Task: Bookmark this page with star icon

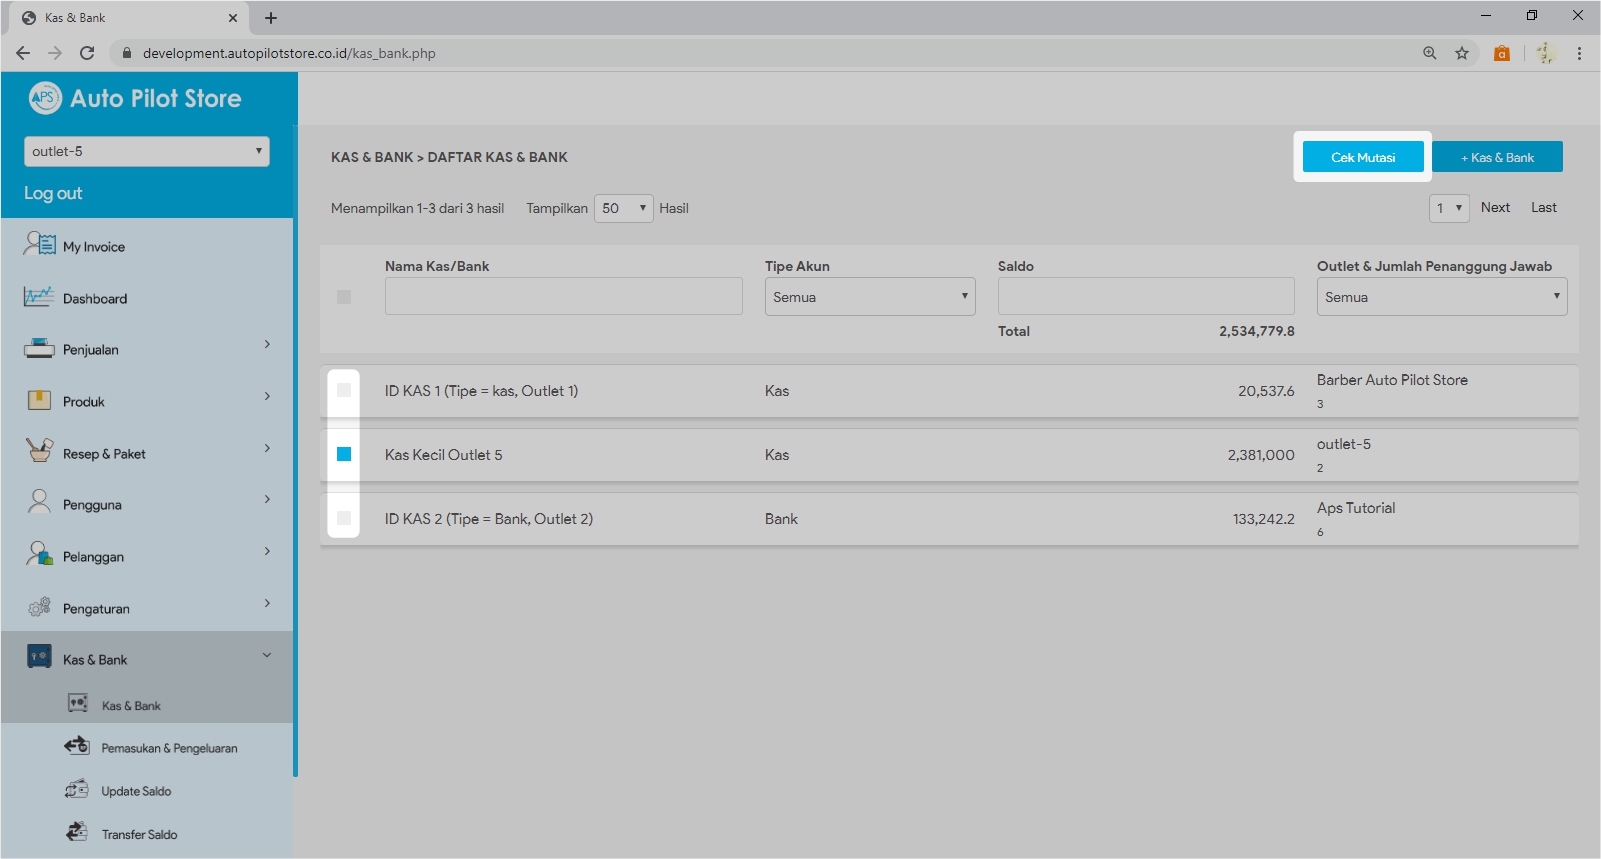Action: [x=1462, y=53]
